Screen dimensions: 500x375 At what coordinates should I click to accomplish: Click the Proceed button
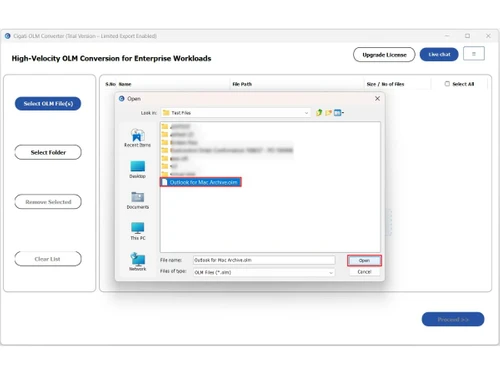(x=453, y=319)
